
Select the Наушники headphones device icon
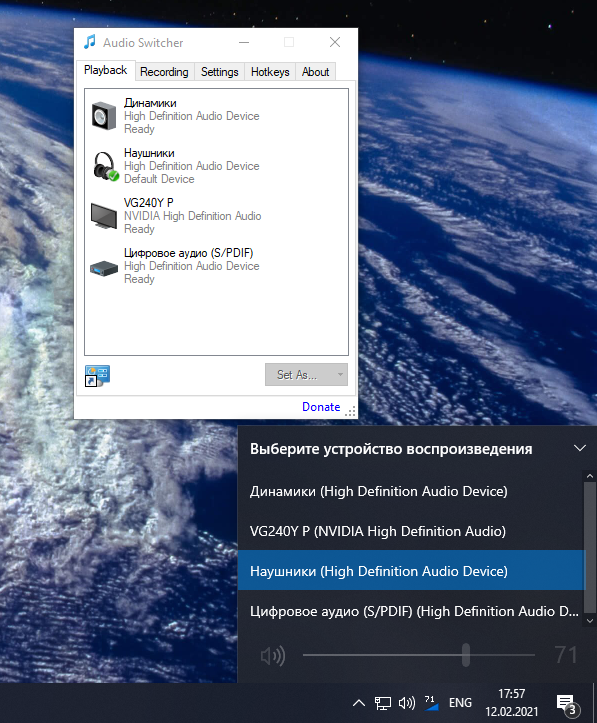(105, 166)
